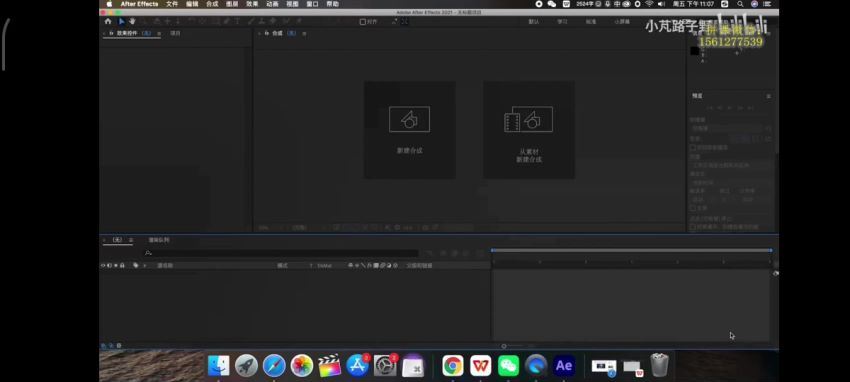This screenshot has width=850, height=382.
Task: Open Google Chrome from the Dock
Action: click(453, 366)
